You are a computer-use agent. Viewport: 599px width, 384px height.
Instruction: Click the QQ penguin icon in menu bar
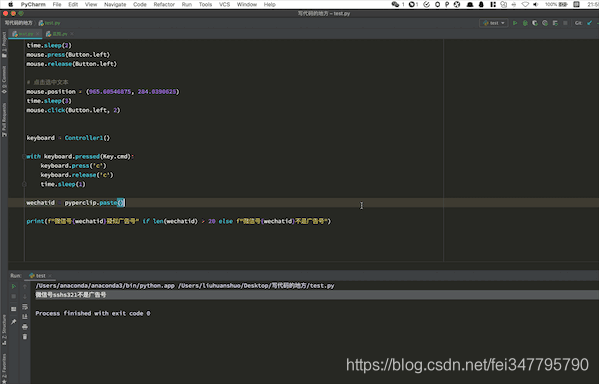pos(481,5)
